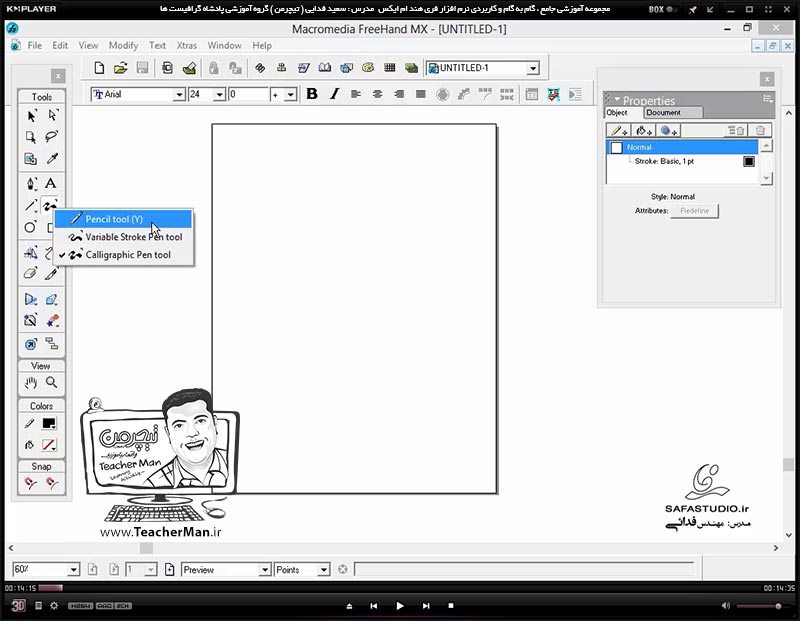Open the font size 24 dropdown
Screen dimensions: 800x621
pos(219,94)
